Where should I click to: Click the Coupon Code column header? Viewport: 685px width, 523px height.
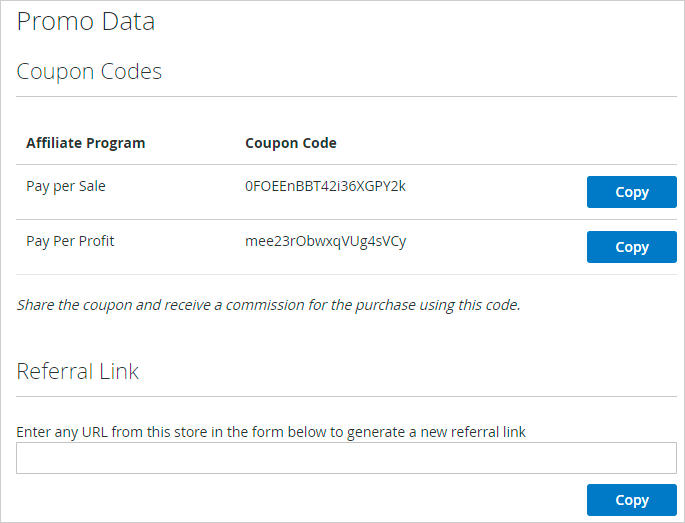coord(291,143)
